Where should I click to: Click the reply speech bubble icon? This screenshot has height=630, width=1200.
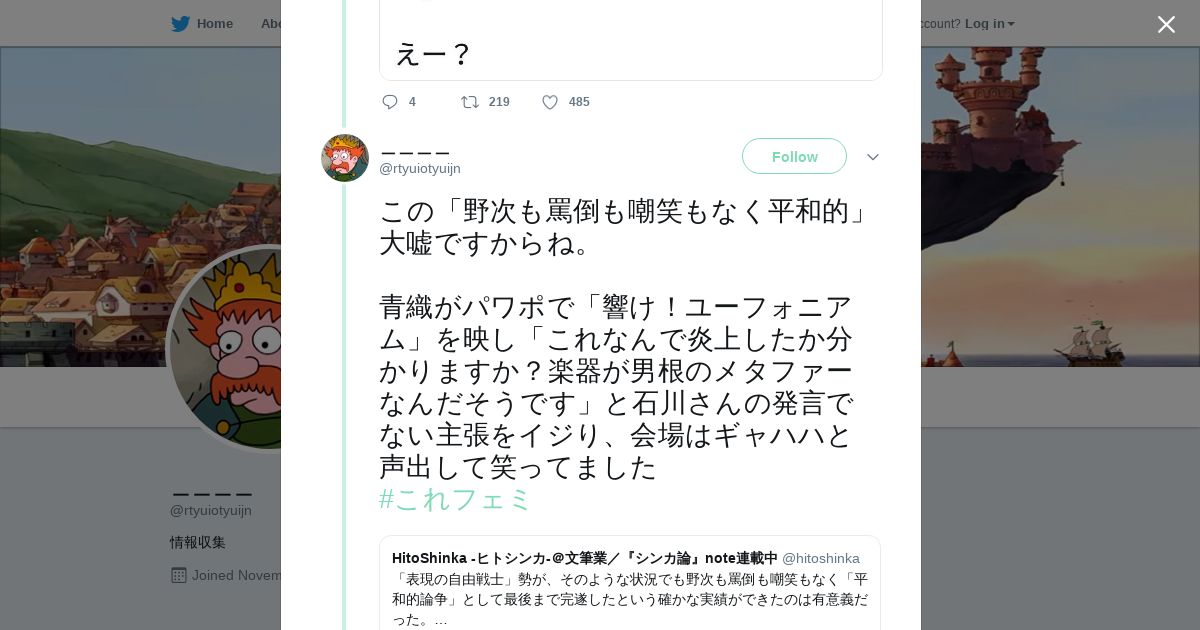tap(390, 102)
